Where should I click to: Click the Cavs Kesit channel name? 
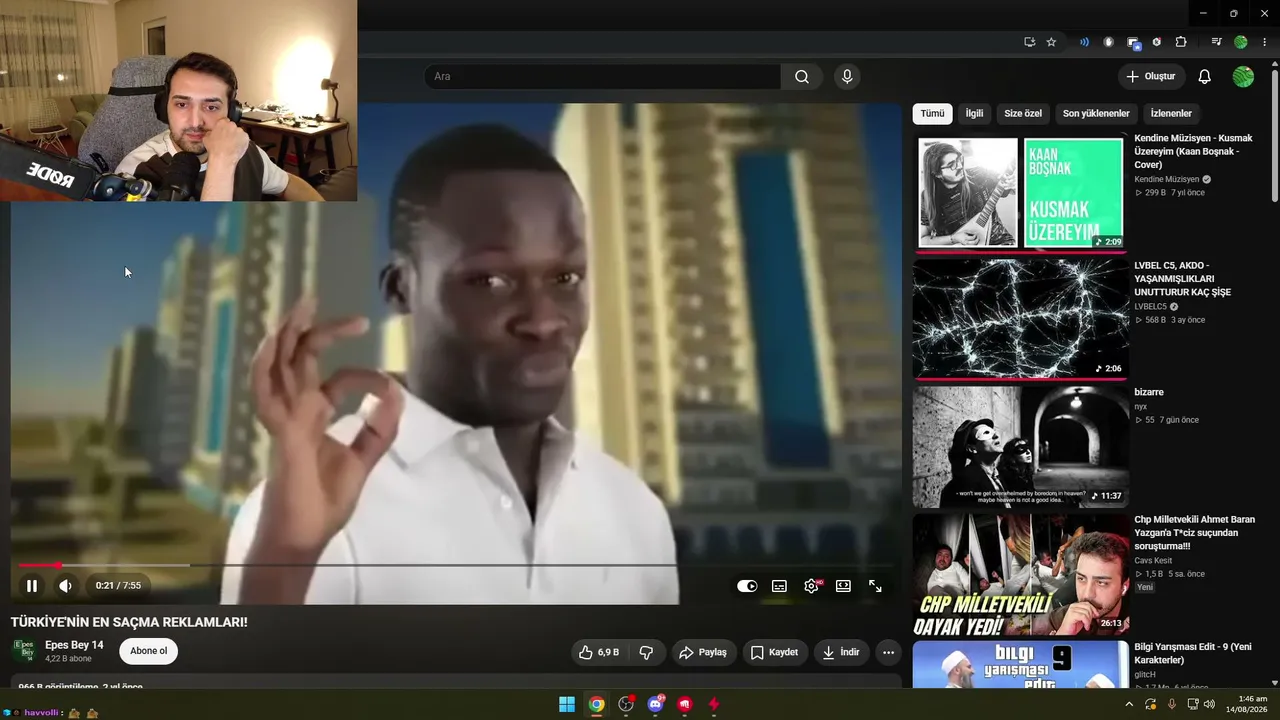point(1154,561)
